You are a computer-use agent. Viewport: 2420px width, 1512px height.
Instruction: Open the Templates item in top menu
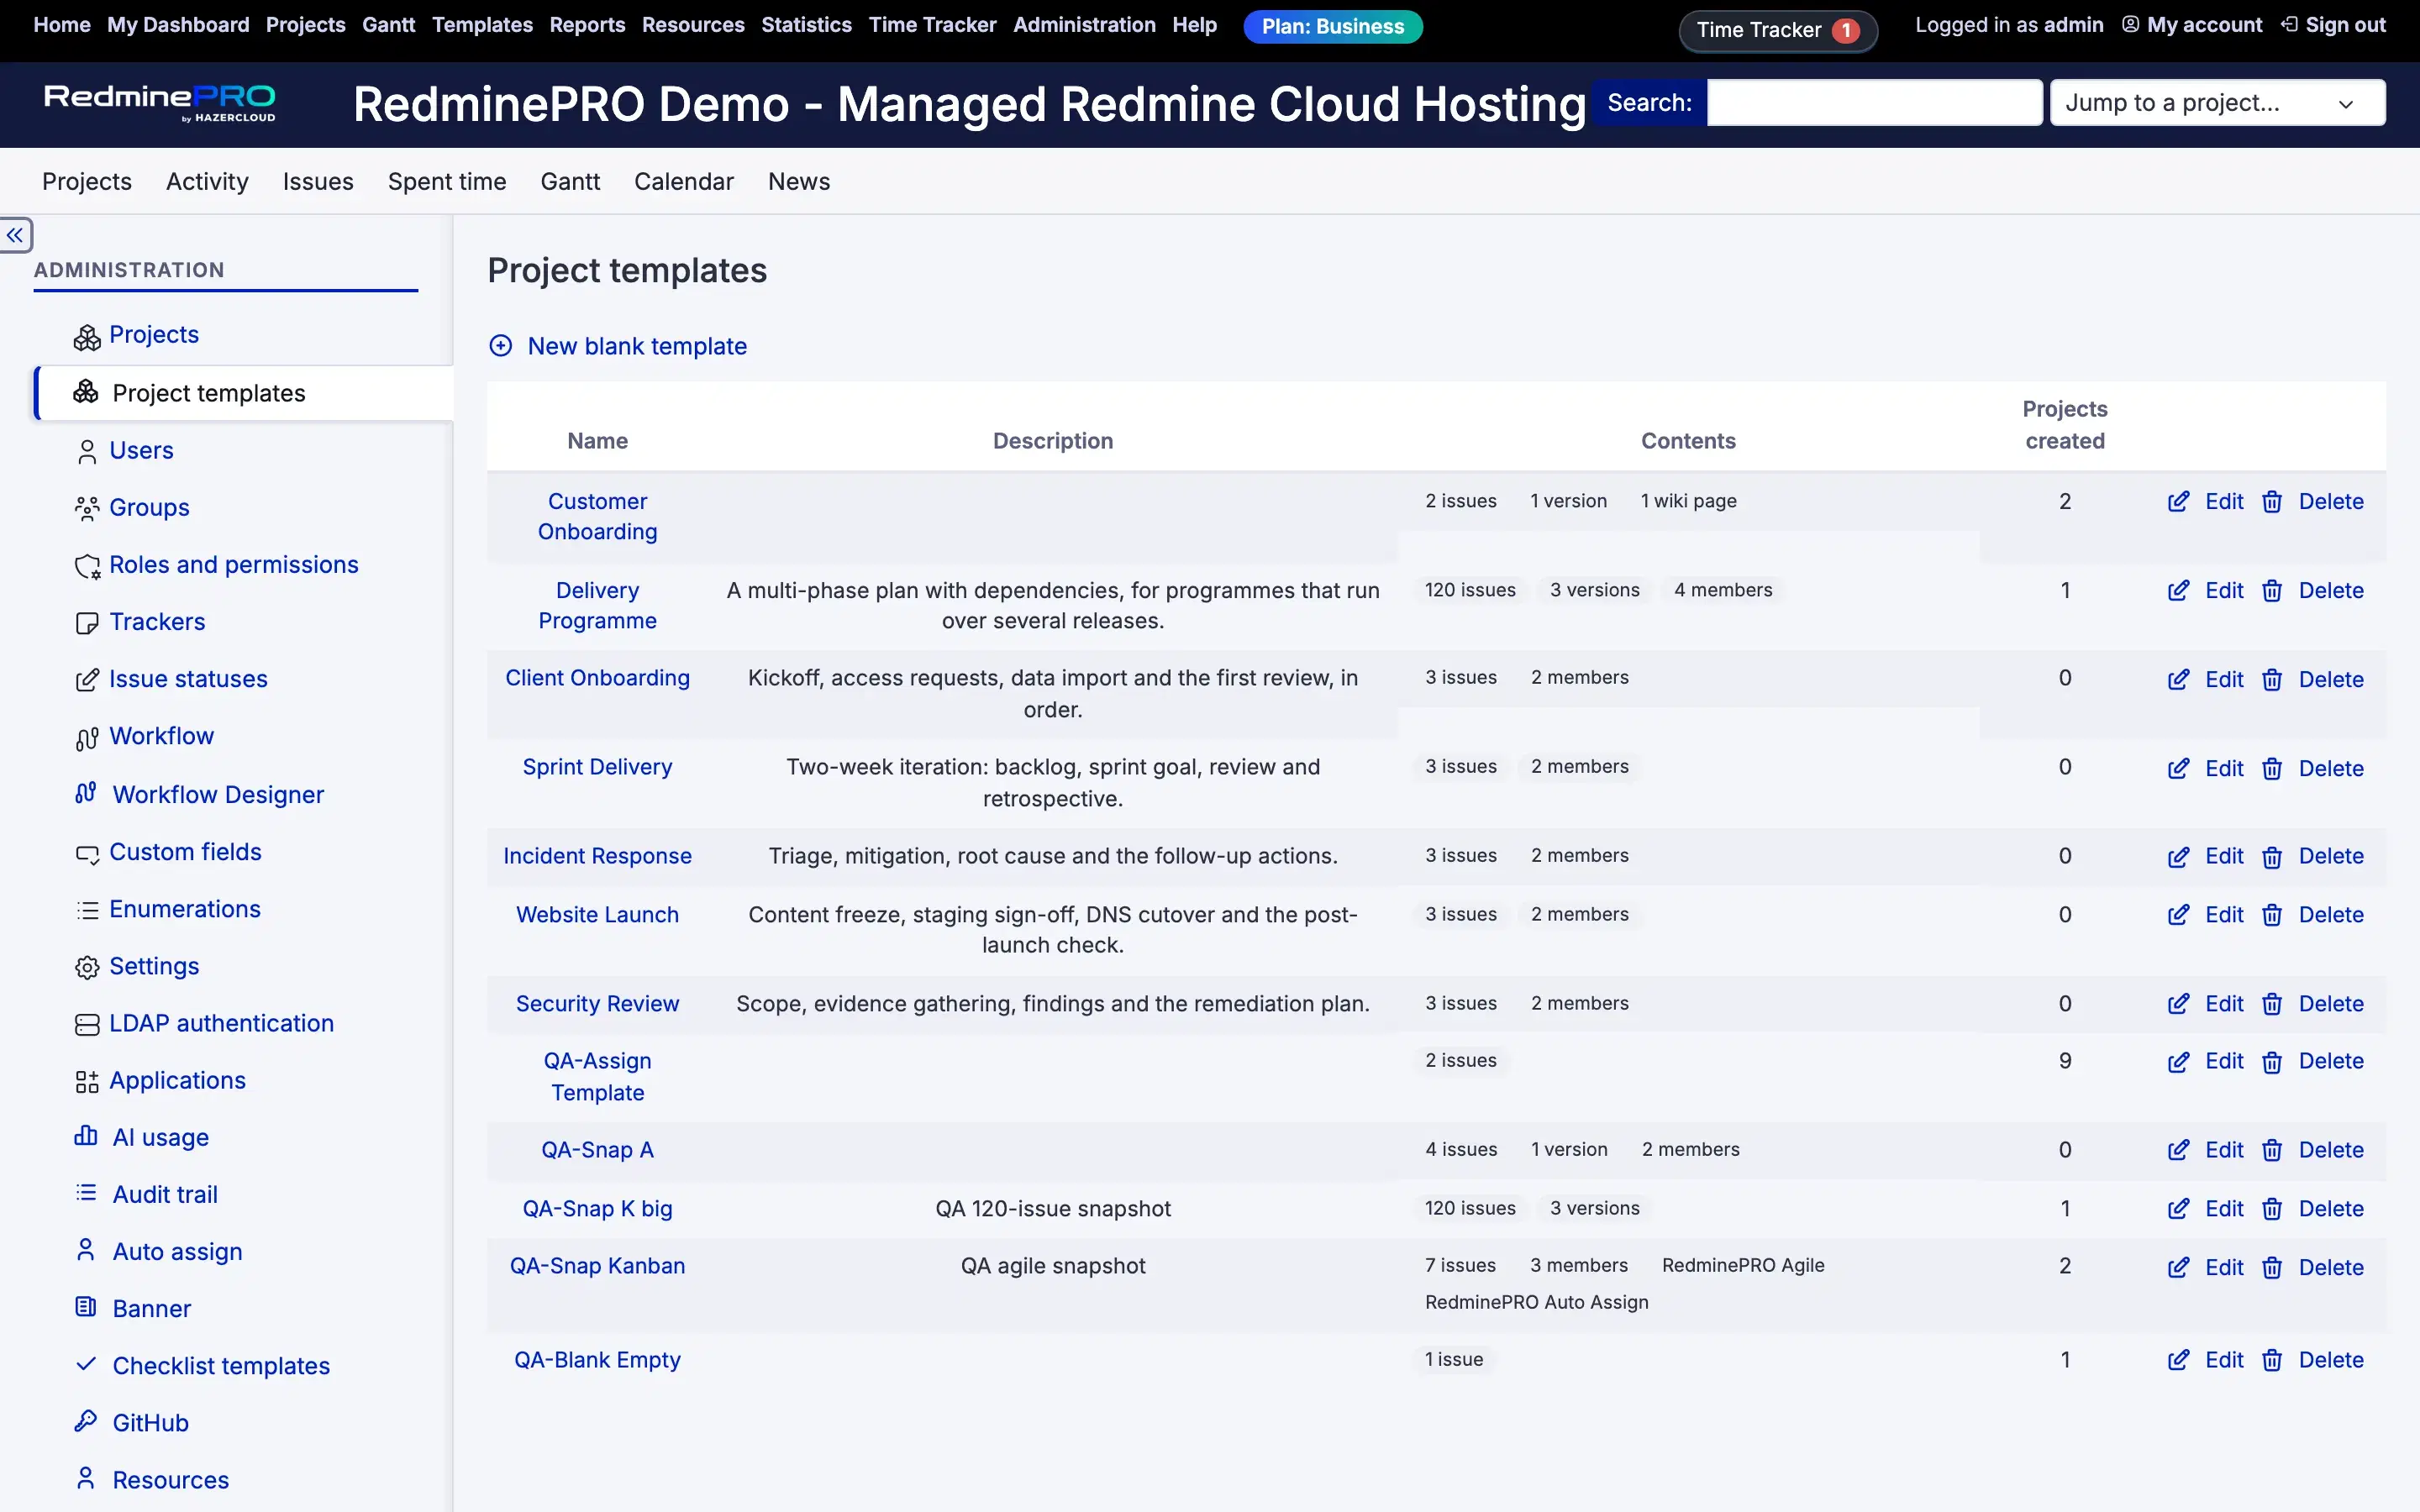tap(482, 25)
